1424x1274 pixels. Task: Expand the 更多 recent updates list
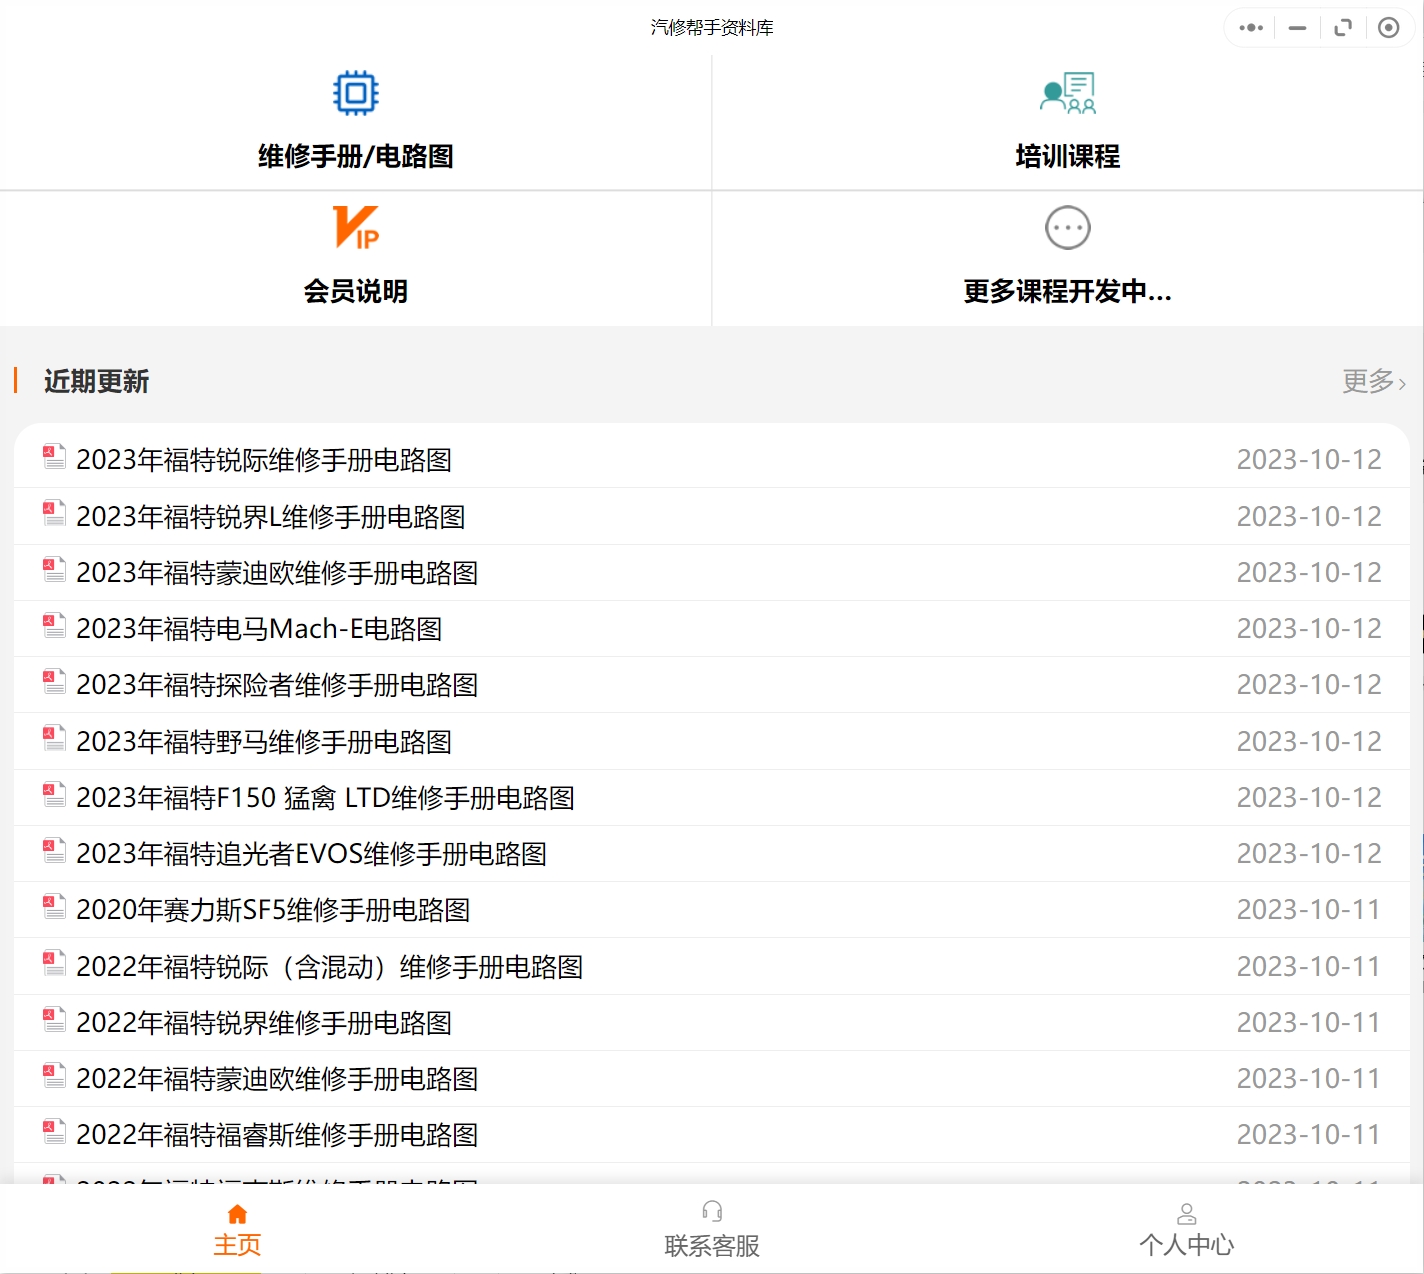(x=1366, y=382)
